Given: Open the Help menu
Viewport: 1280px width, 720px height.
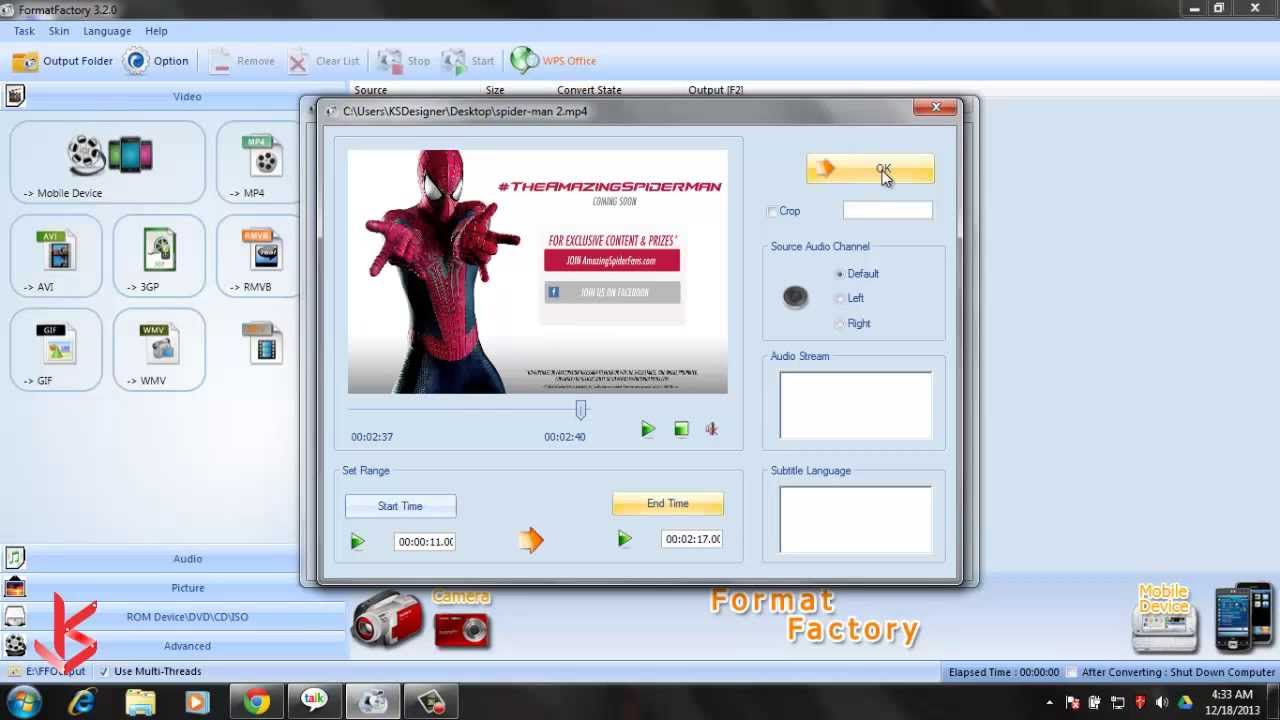Looking at the screenshot, I should [x=156, y=31].
